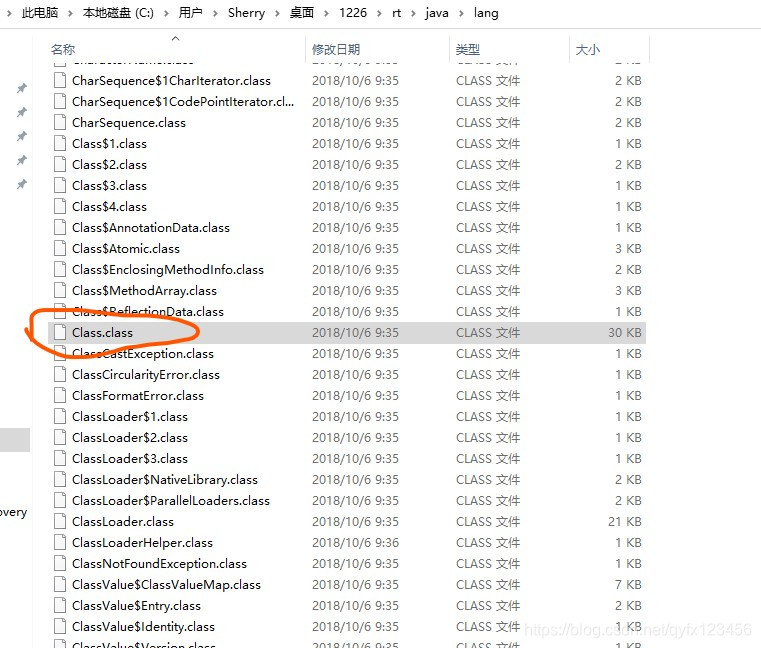Expand the breadcrumb arrow after 桌面
The height and width of the screenshot is (648, 761).
[327, 13]
